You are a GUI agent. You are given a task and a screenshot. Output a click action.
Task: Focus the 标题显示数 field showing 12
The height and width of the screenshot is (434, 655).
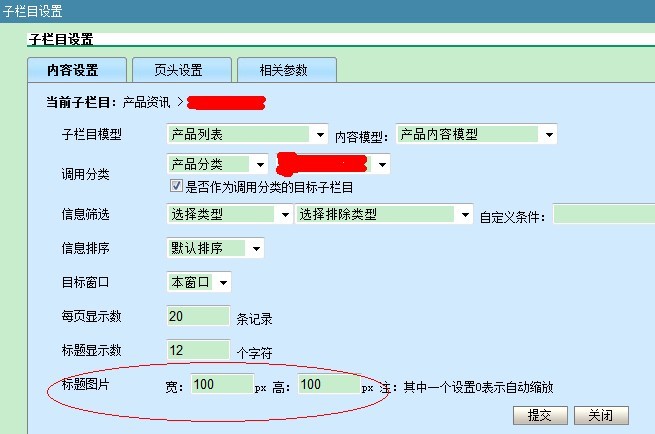point(198,351)
